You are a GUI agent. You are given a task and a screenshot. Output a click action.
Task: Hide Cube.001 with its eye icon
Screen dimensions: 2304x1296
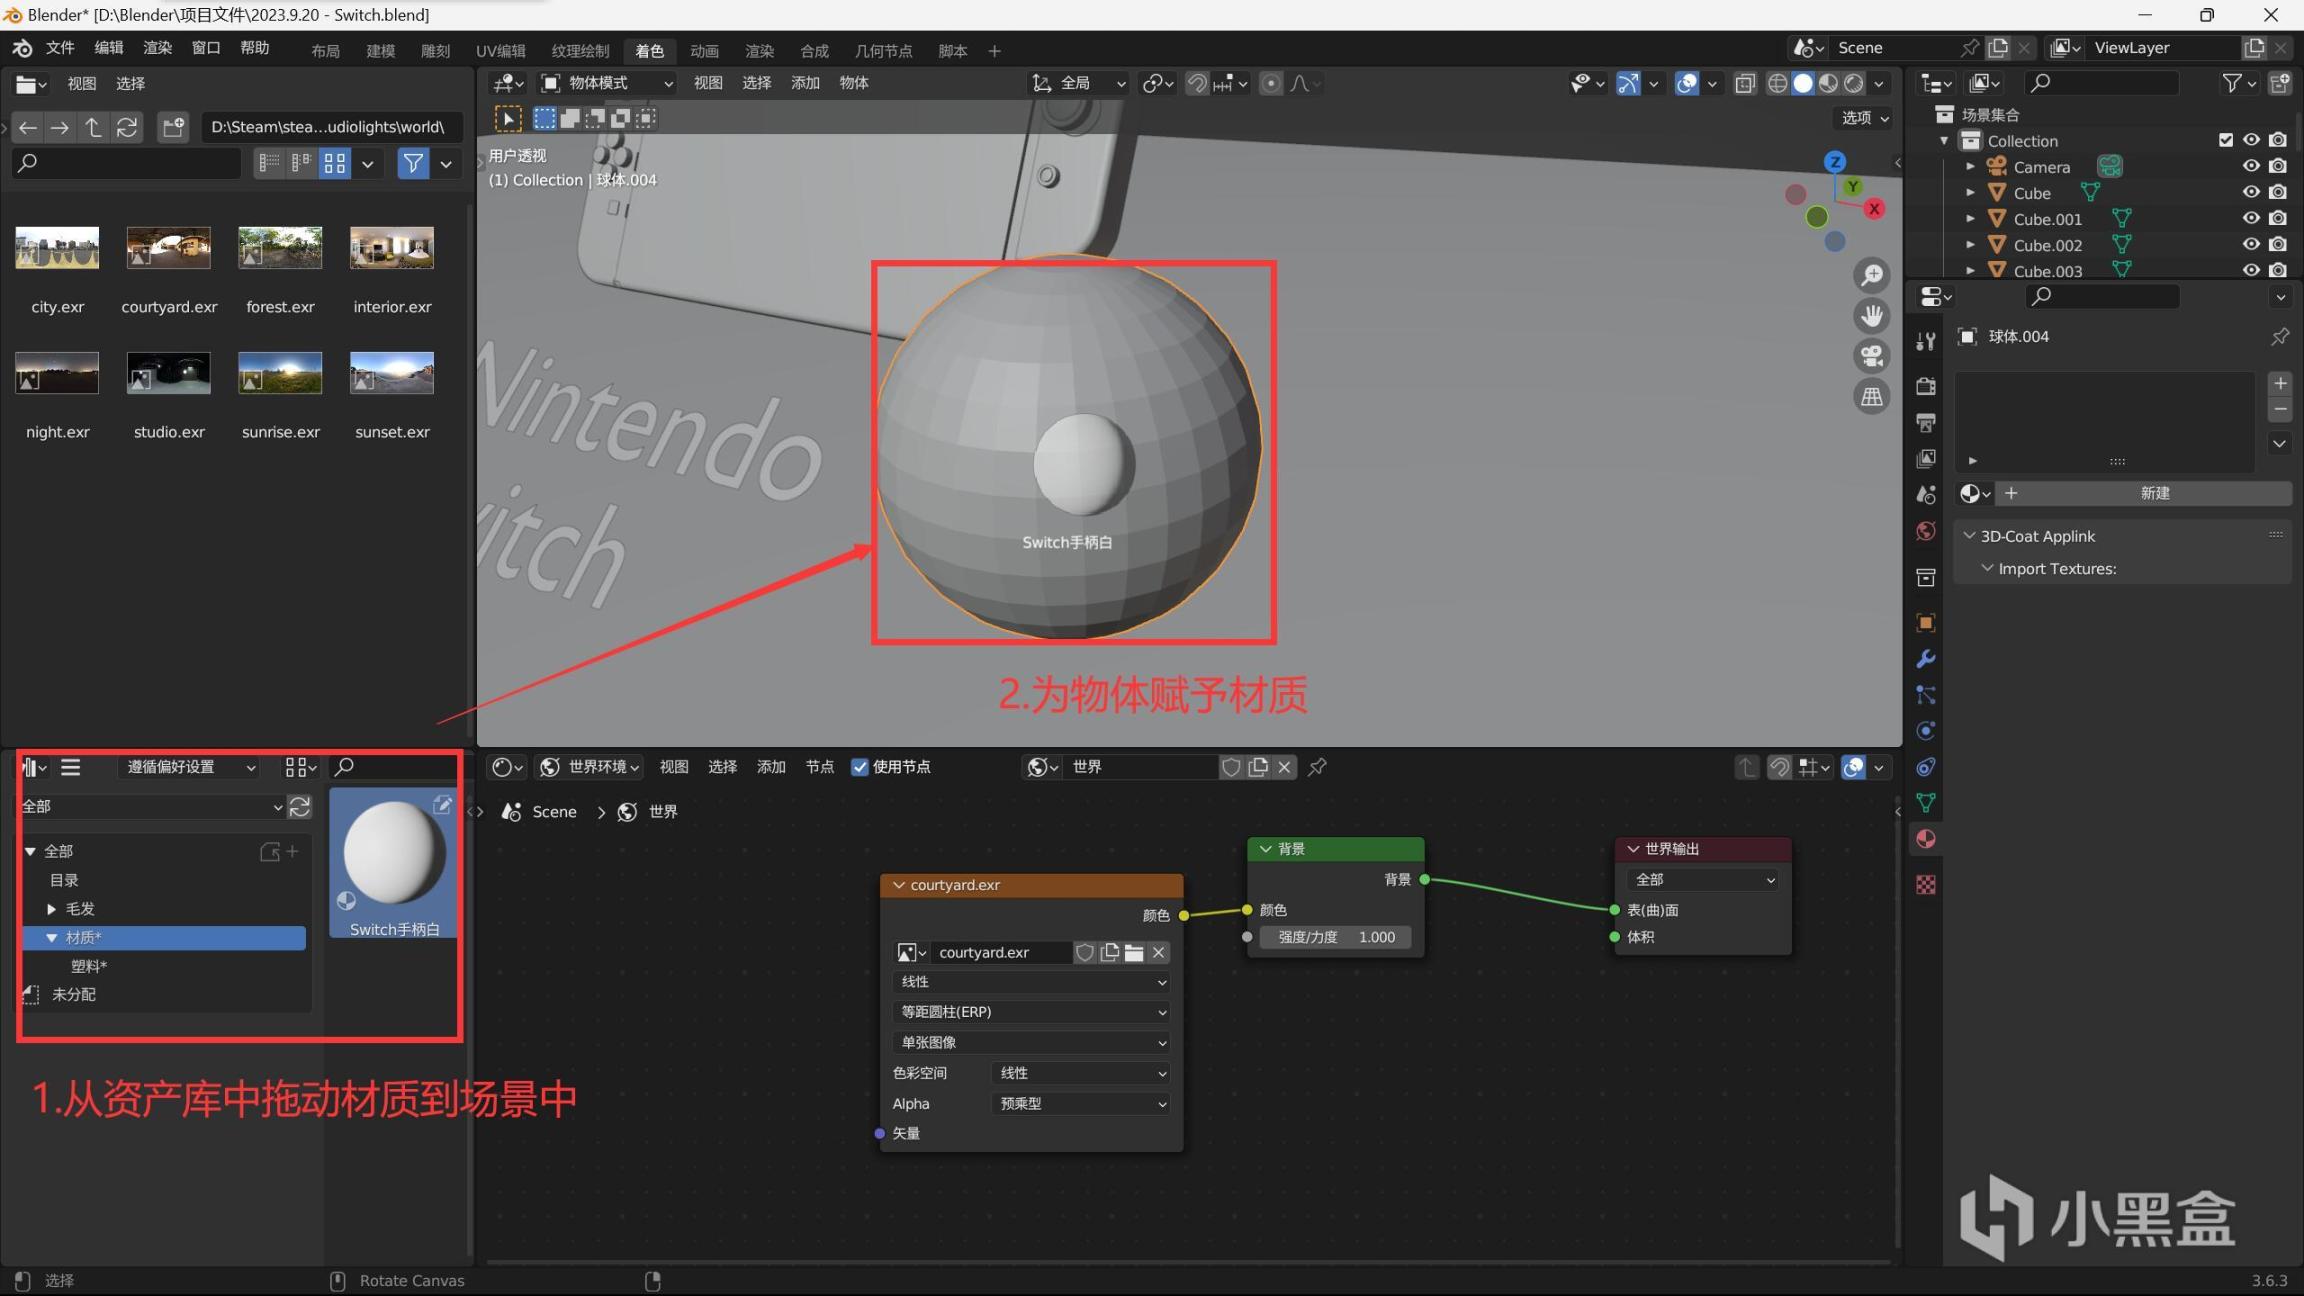[2251, 218]
